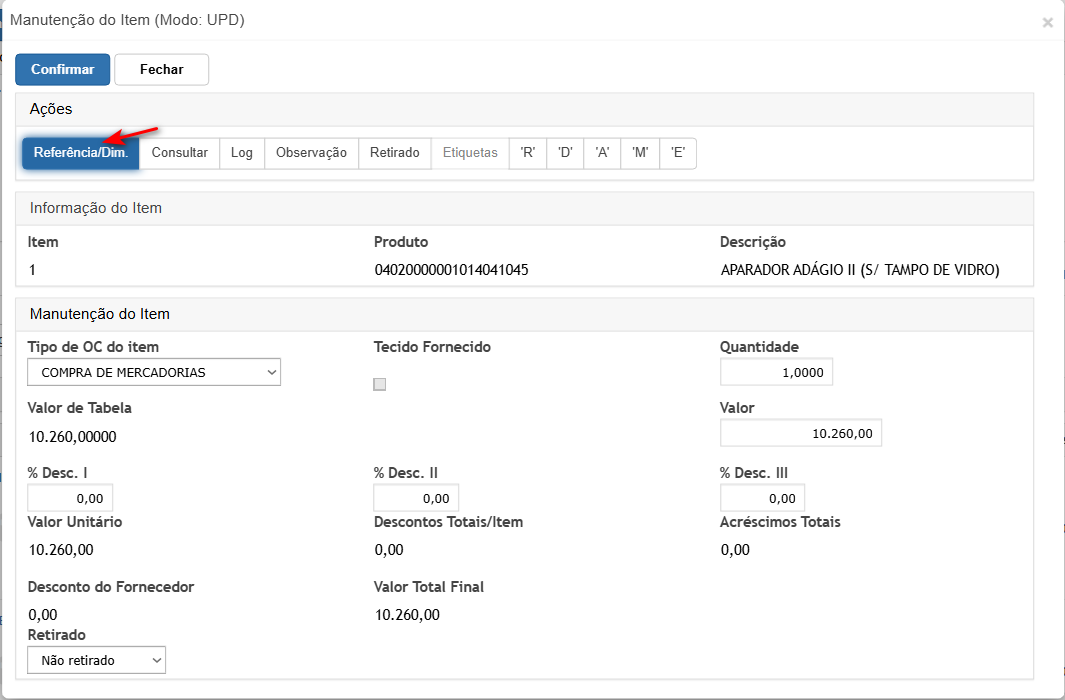Click the 'M' action button

[640, 153]
